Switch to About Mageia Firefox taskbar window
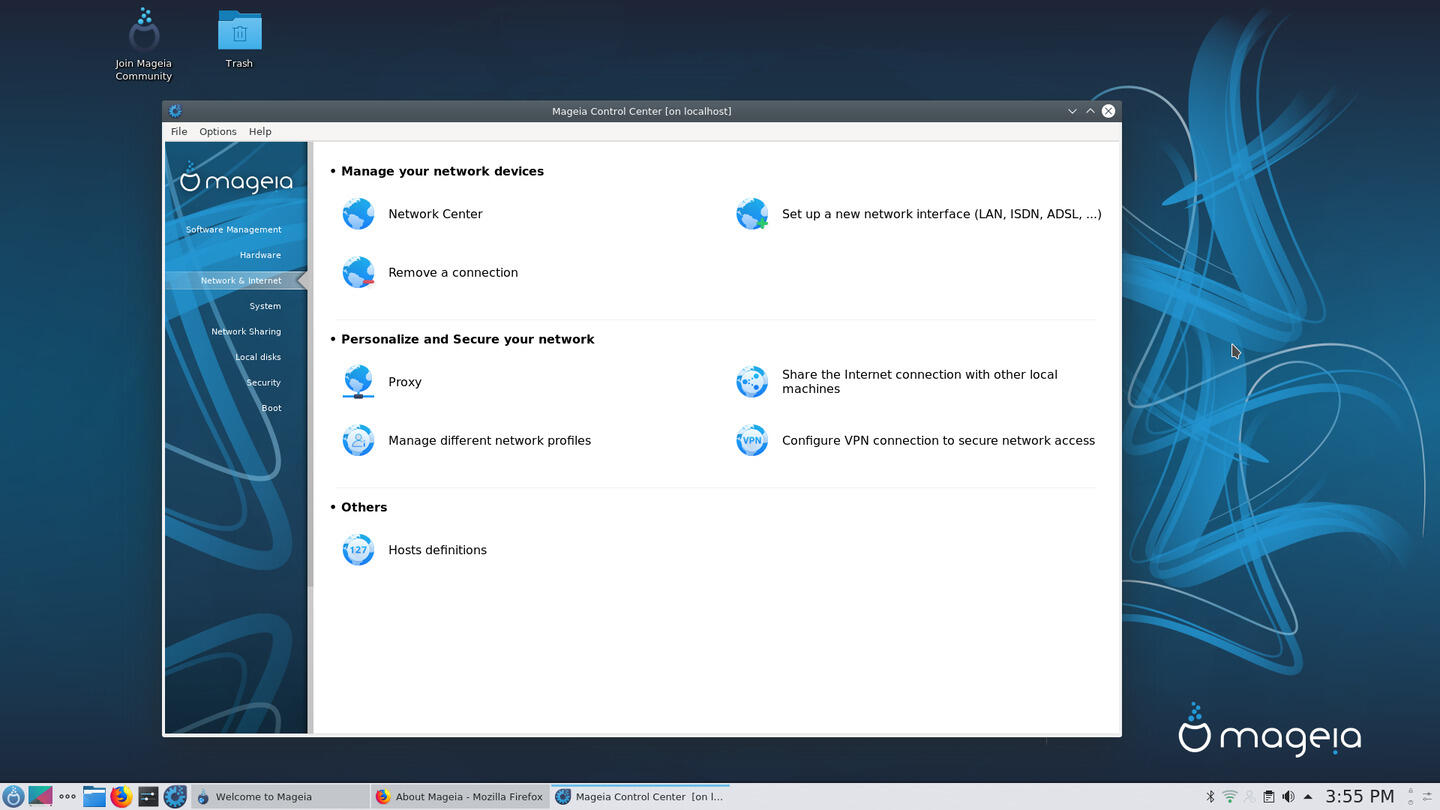This screenshot has width=1440, height=810. 460,797
